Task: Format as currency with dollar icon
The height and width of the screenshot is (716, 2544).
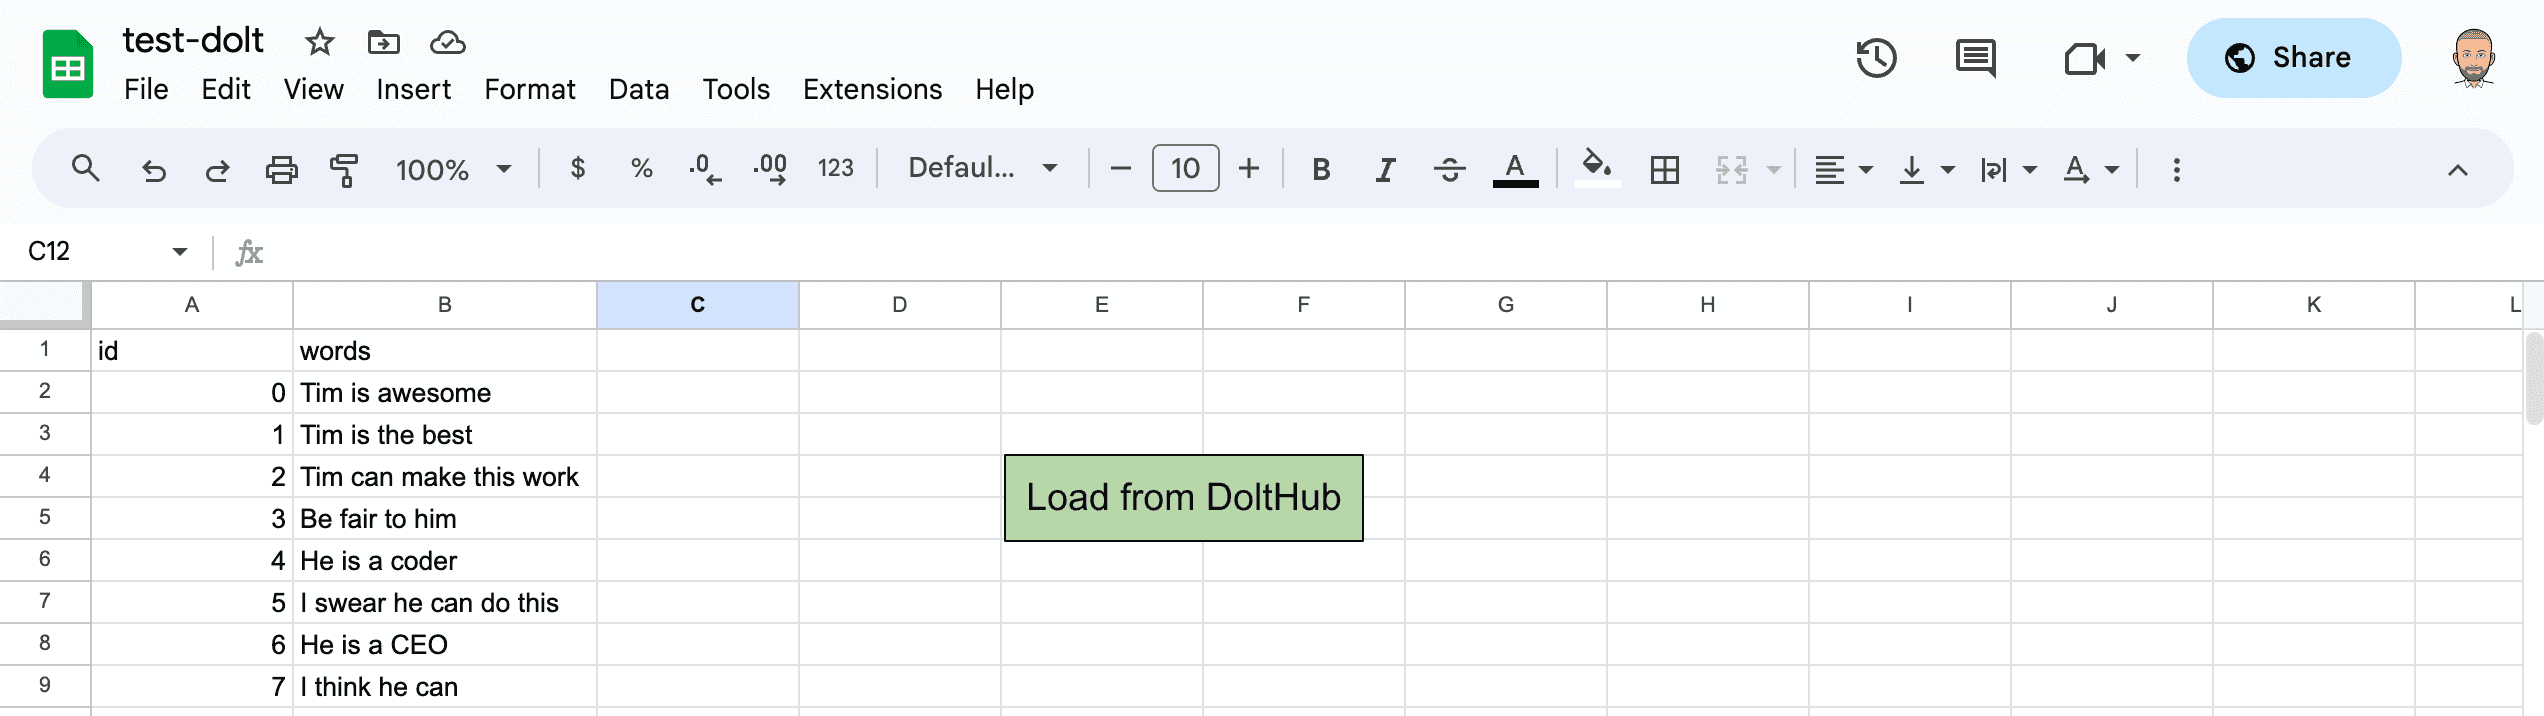Action: pyautogui.click(x=577, y=168)
